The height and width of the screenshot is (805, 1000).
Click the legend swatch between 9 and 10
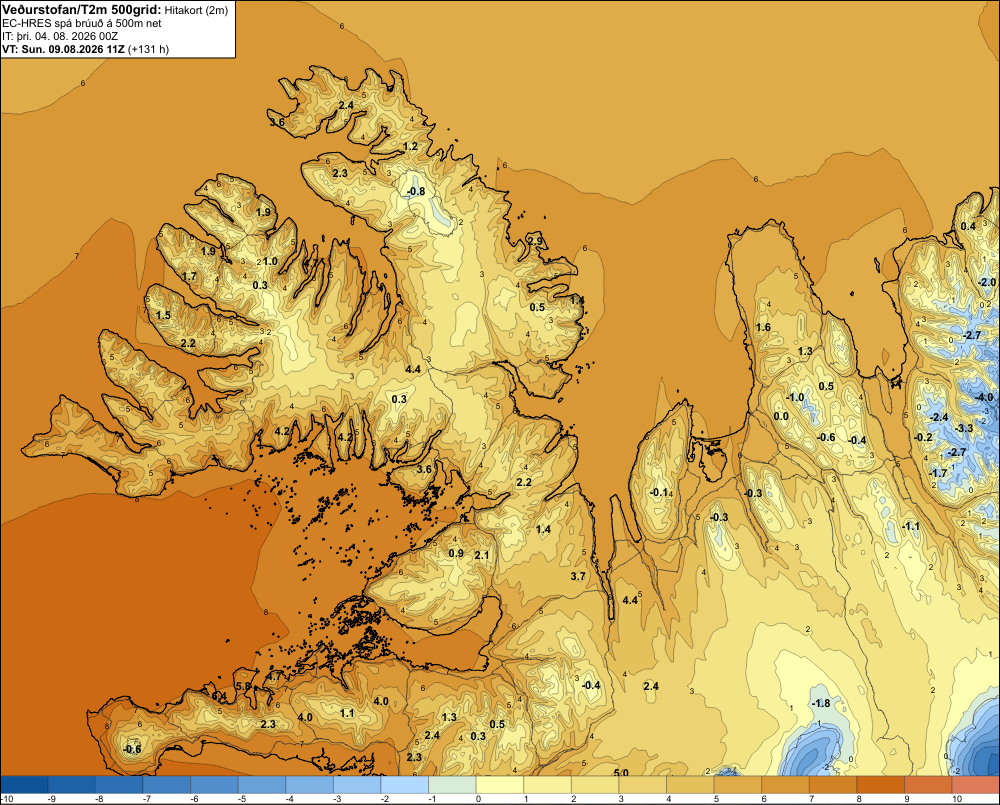[x=929, y=785]
